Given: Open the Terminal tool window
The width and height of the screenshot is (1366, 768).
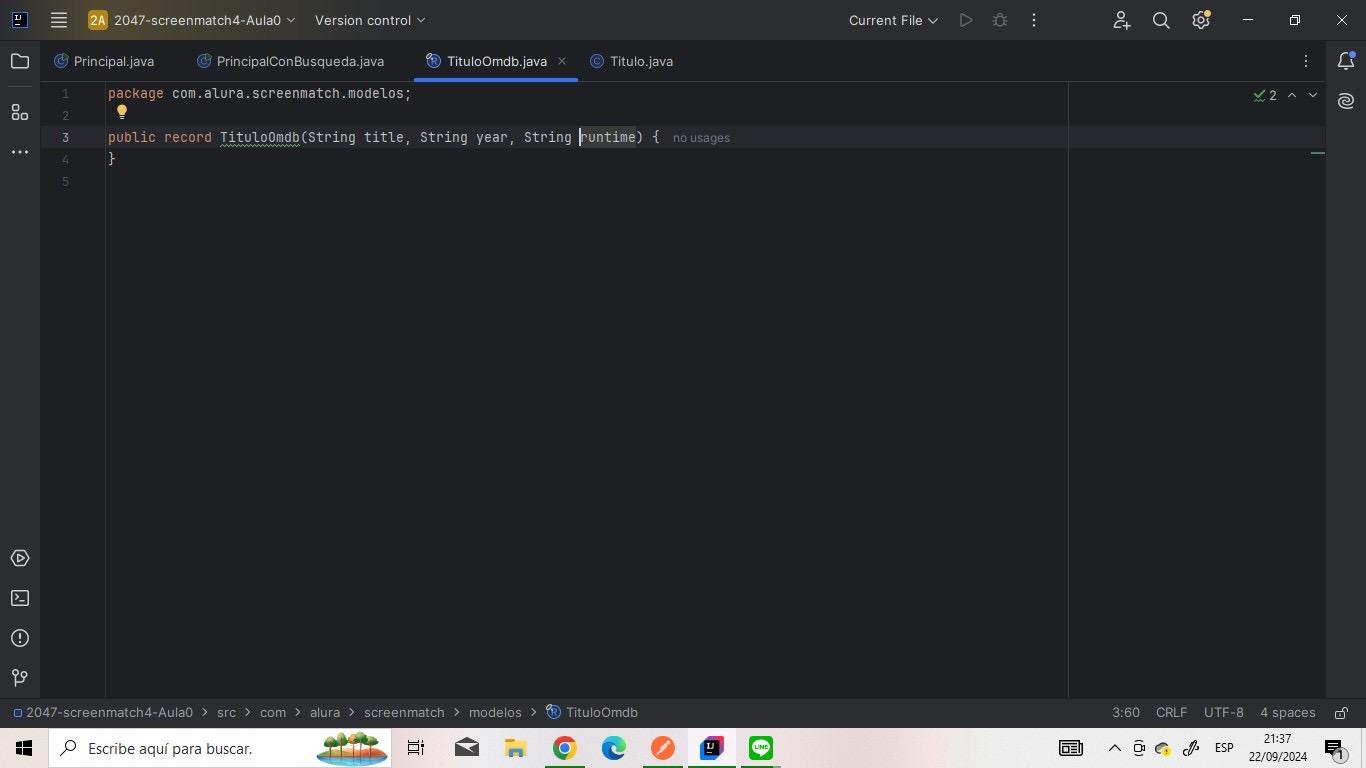Looking at the screenshot, I should point(20,598).
